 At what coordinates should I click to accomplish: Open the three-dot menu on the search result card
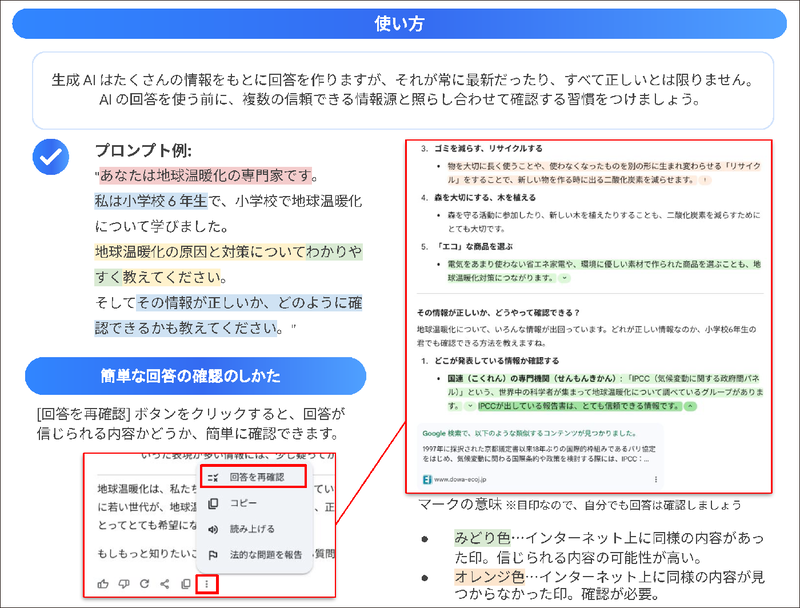click(x=656, y=478)
